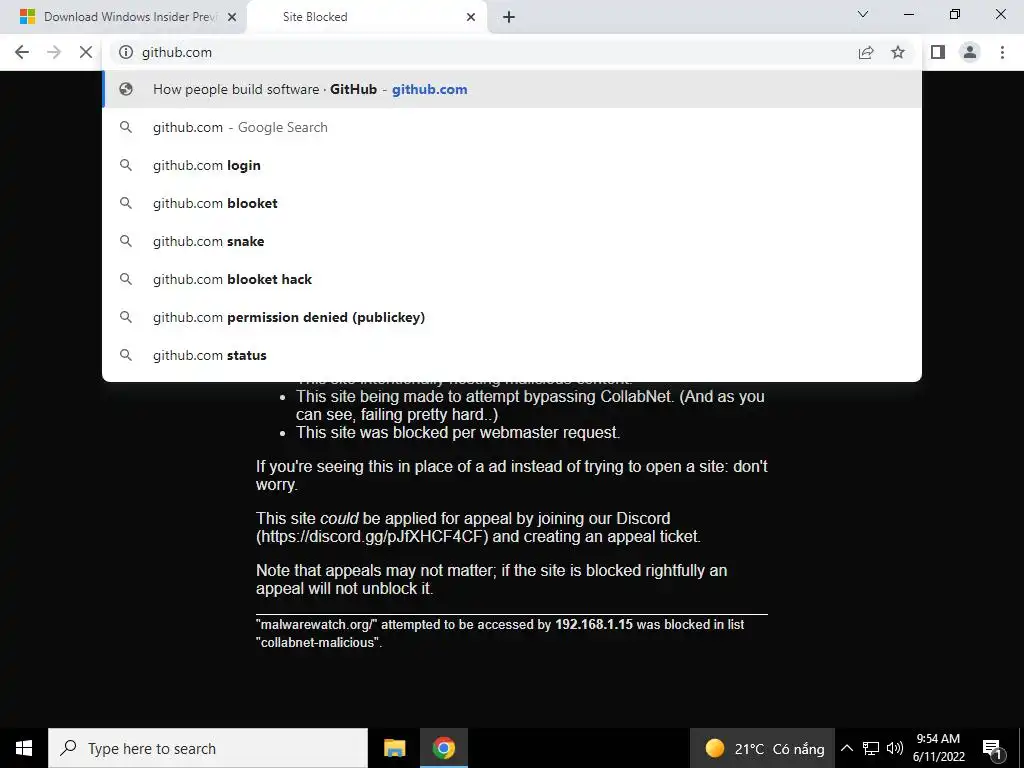Click the share this page icon
Screen dimensions: 1024x768
(866, 52)
